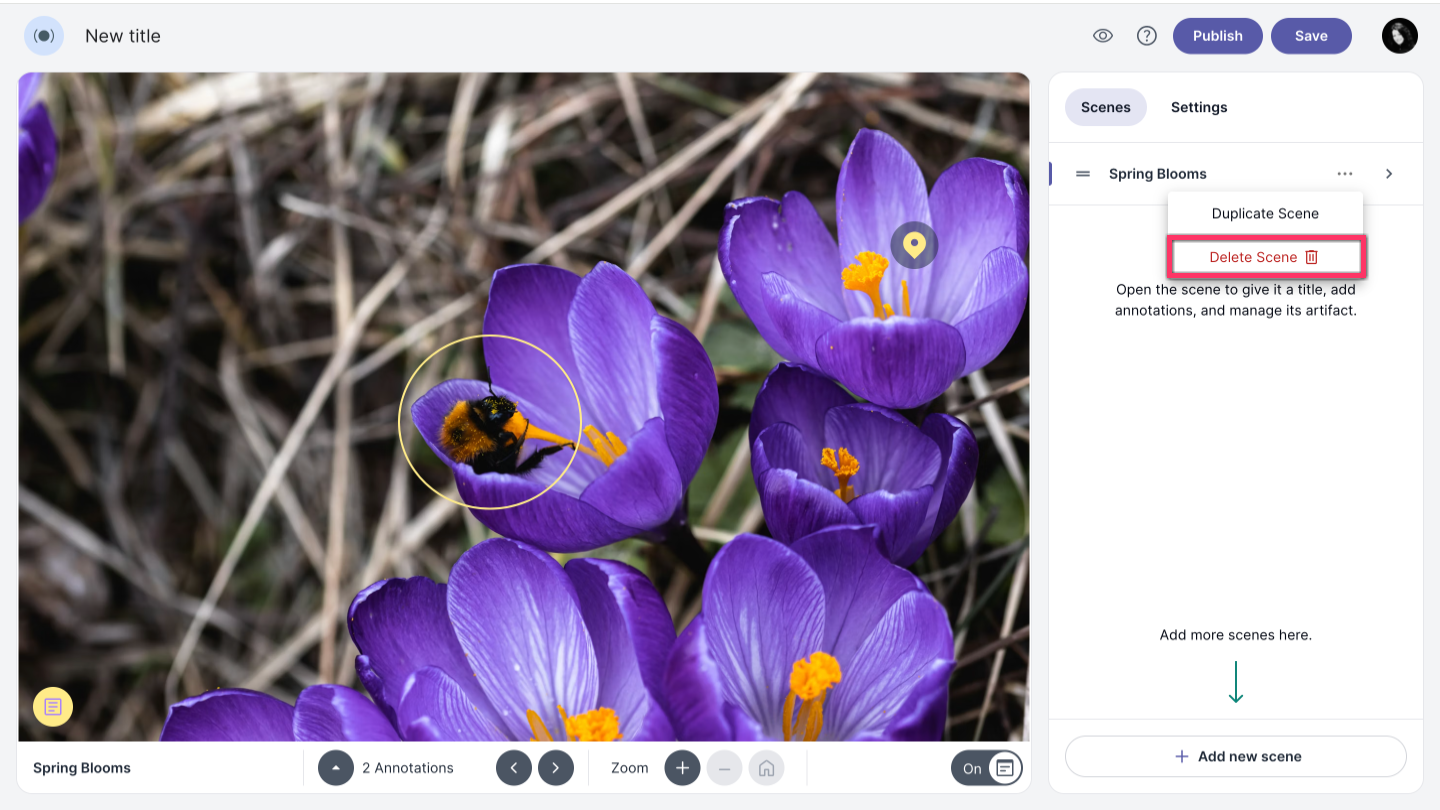Click the yellow location pin annotation marker
This screenshot has height=810, width=1440.
pos(914,244)
